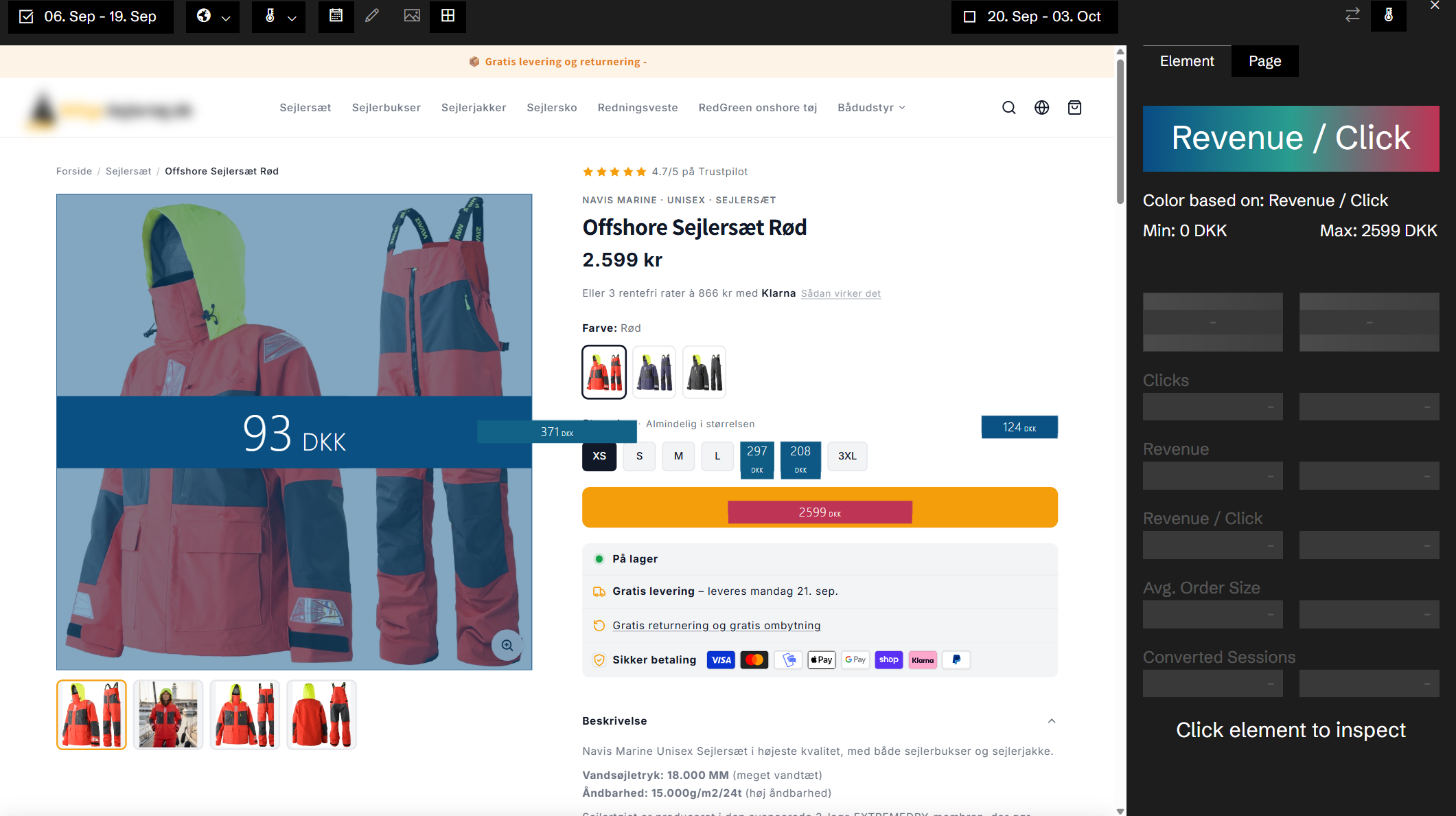The image size is (1456, 816).
Task: Click the thermometer heatmap icon at top right
Action: [1388, 15]
